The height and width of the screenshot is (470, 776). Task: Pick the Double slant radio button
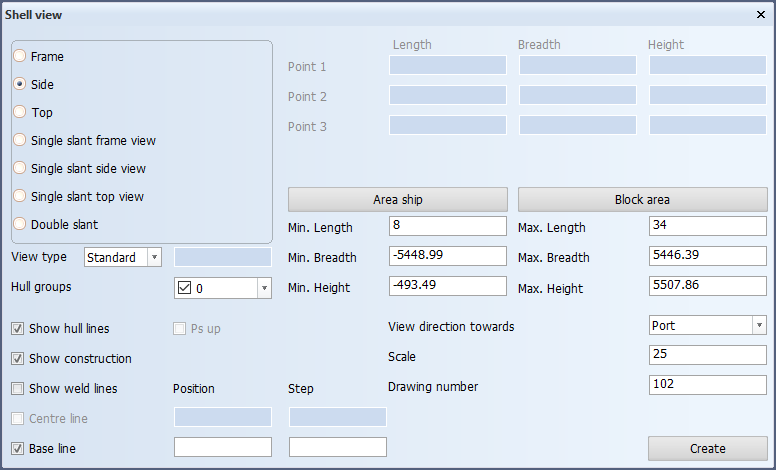coord(20,225)
